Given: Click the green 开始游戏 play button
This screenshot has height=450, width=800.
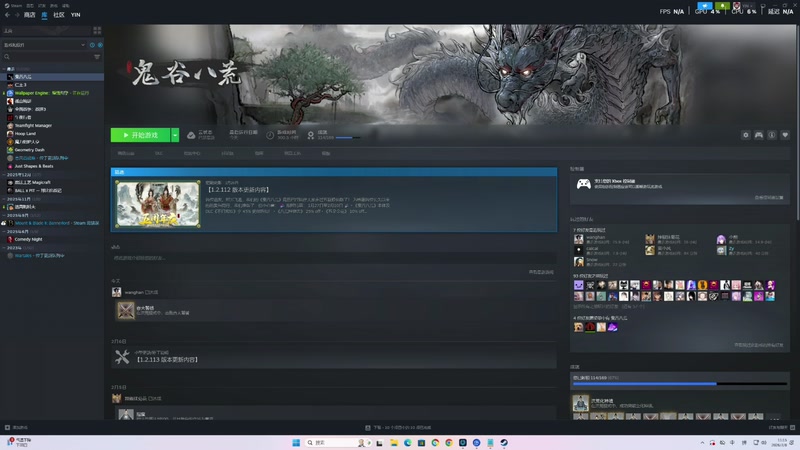Looking at the screenshot, I should (x=140, y=135).
